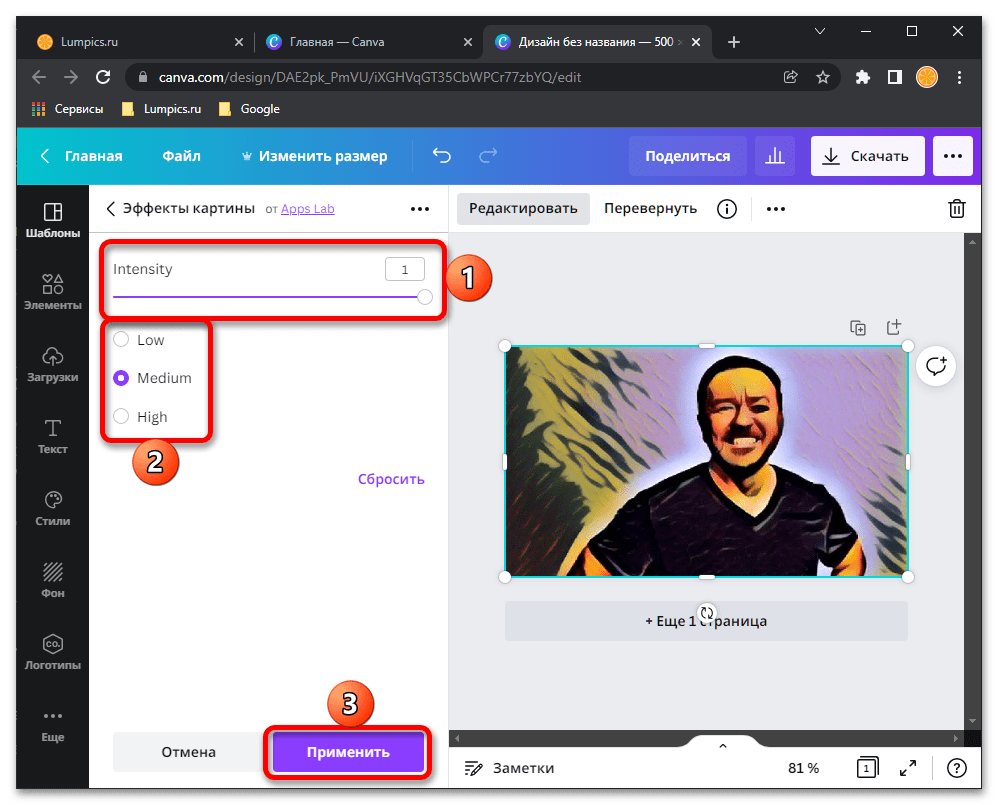Open the Логотипы sidebar panel
The image size is (998, 805).
pyautogui.click(x=53, y=652)
